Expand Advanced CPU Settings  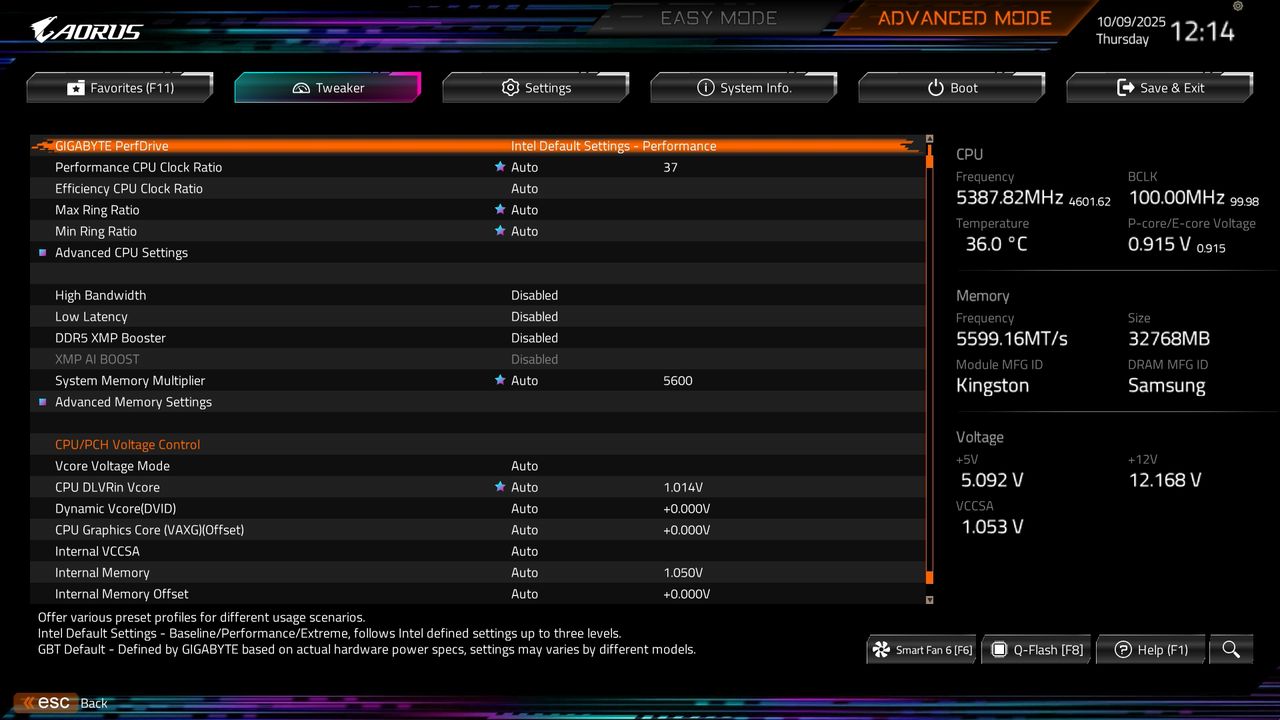click(121, 252)
